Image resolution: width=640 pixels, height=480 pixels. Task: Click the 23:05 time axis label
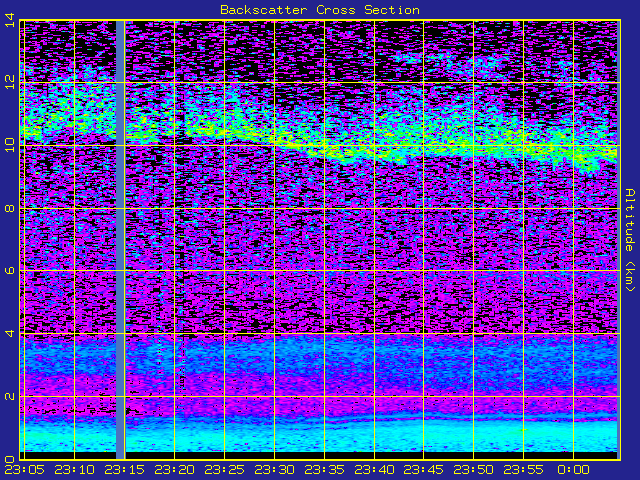pos(24,470)
